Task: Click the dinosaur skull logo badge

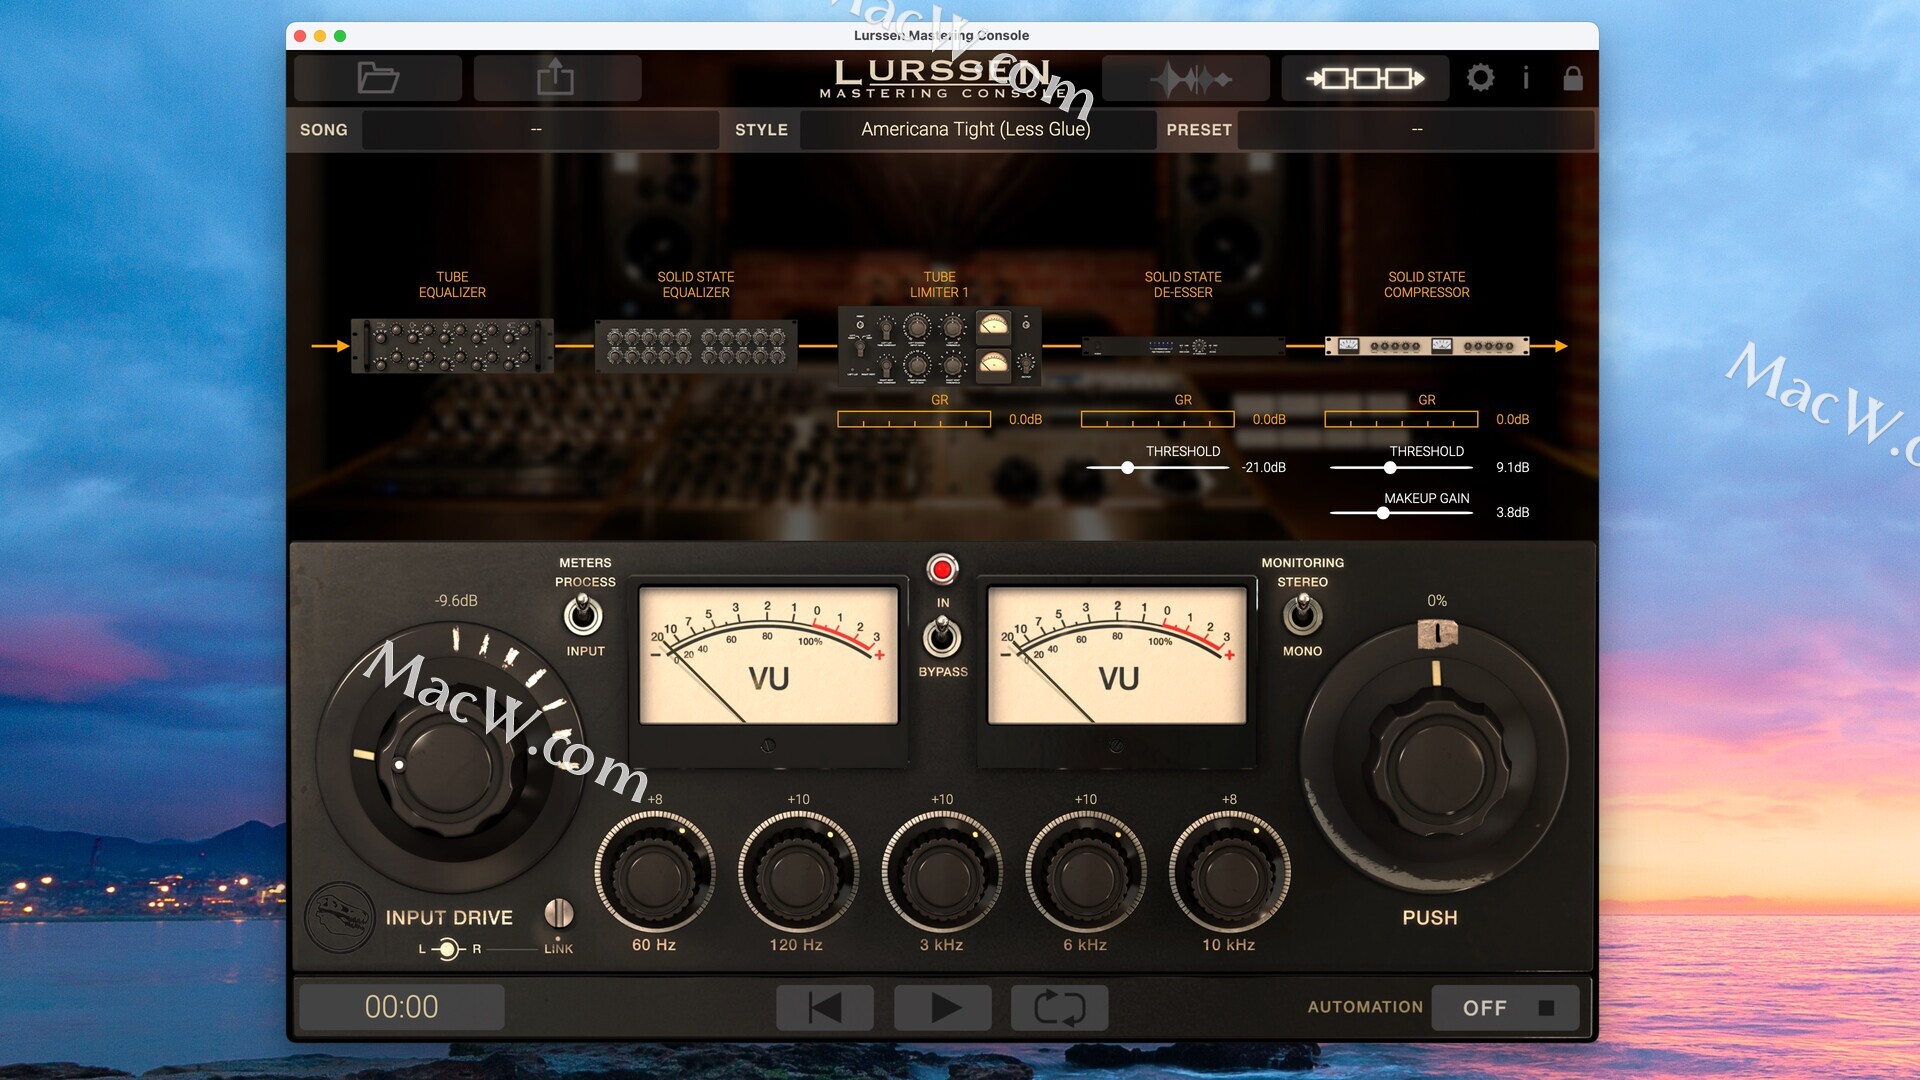Action: 339,917
